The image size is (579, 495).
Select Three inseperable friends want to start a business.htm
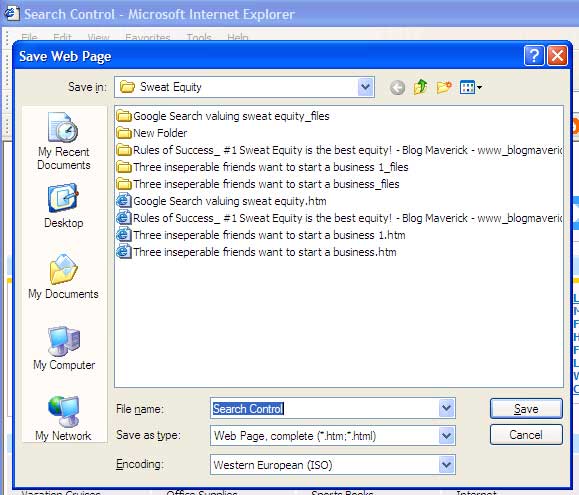coord(257,252)
